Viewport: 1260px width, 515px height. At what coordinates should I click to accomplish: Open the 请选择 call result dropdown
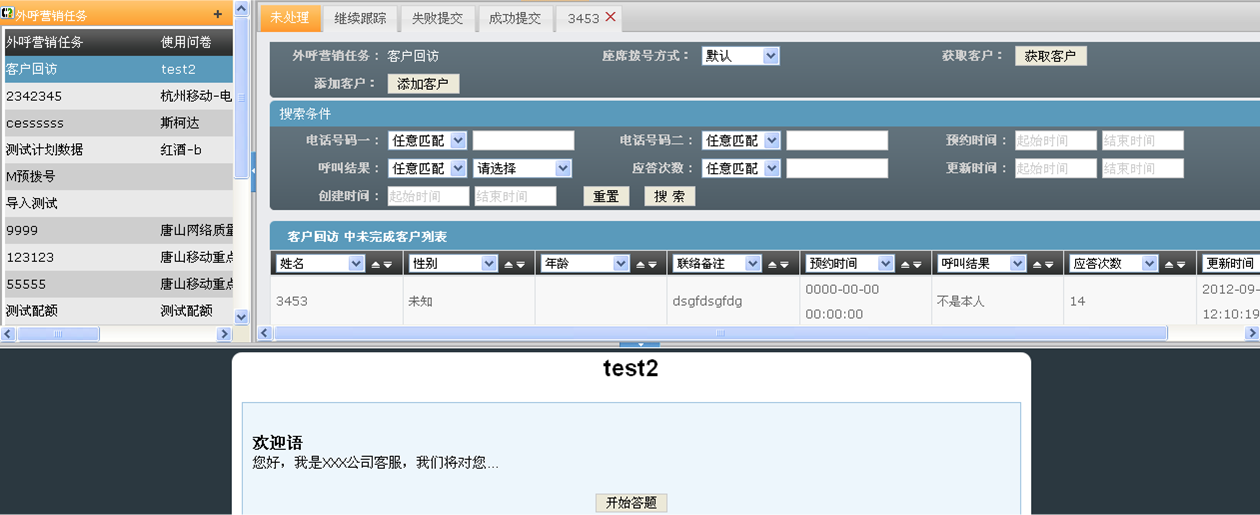pyautogui.click(x=563, y=168)
